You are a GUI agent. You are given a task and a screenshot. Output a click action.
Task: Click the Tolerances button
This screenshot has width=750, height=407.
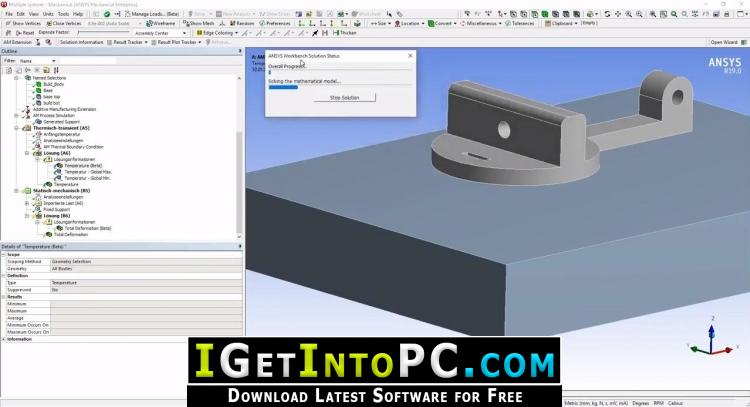click(x=519, y=23)
